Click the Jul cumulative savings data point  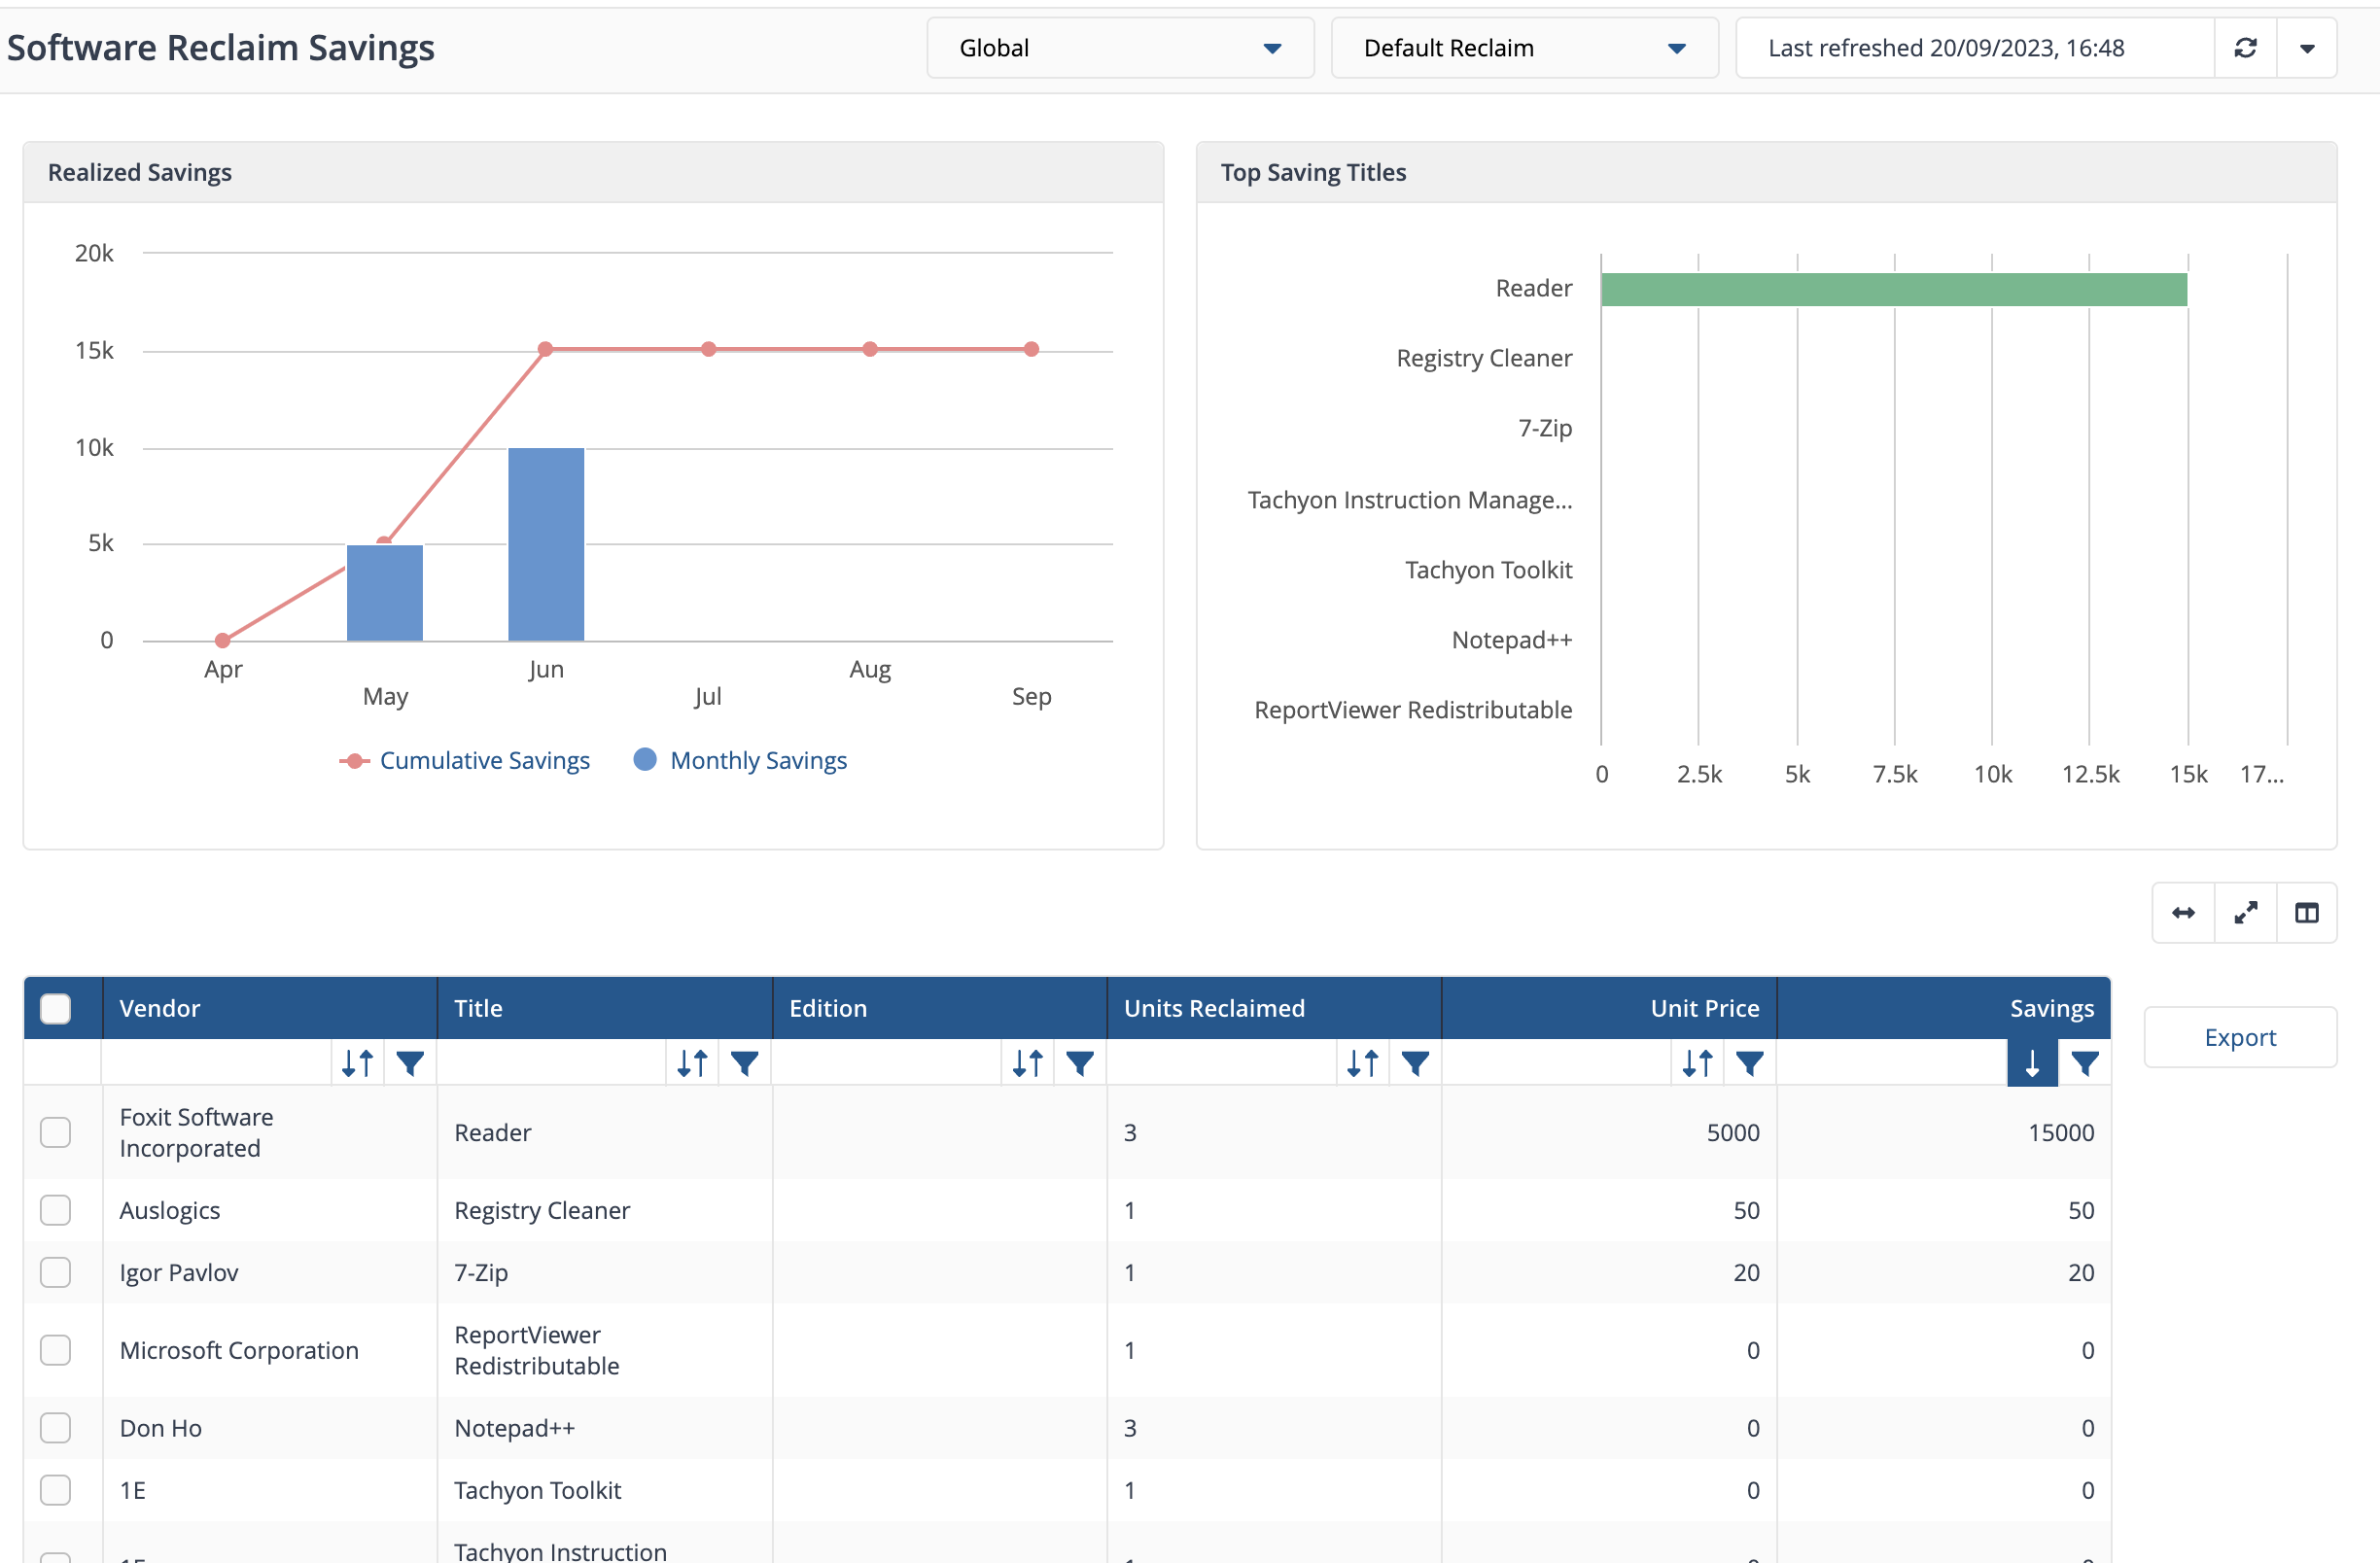[708, 349]
